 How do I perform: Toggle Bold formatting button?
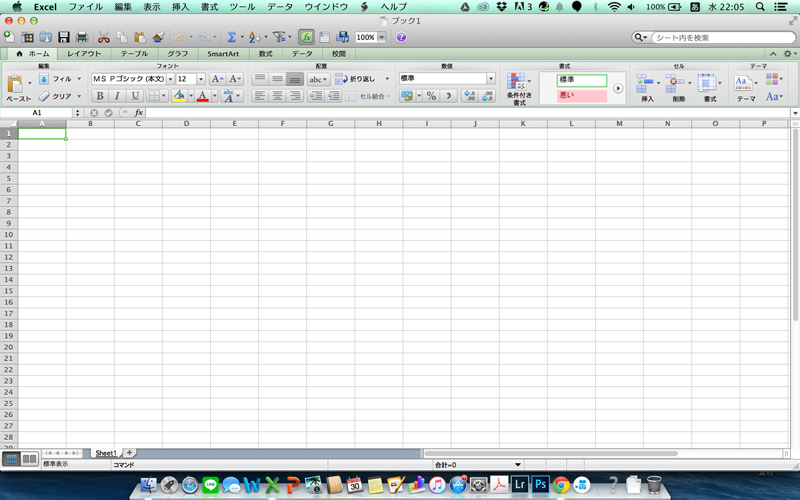pos(100,96)
